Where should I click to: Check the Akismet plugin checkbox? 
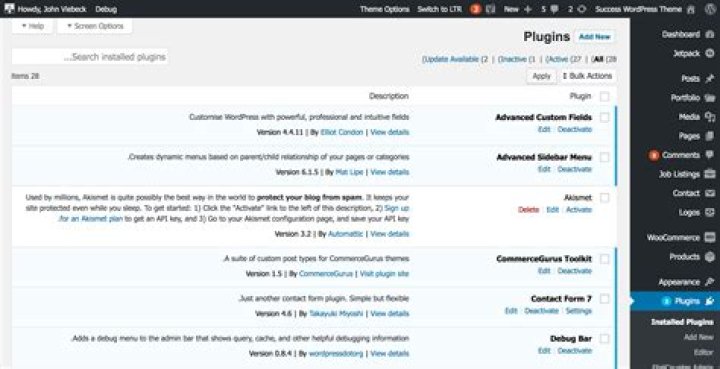click(x=605, y=197)
